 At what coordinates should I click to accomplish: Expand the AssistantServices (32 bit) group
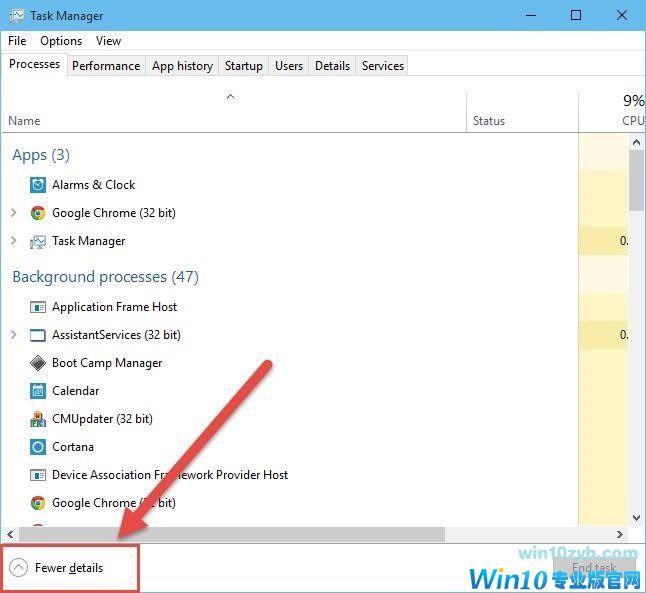(14, 335)
